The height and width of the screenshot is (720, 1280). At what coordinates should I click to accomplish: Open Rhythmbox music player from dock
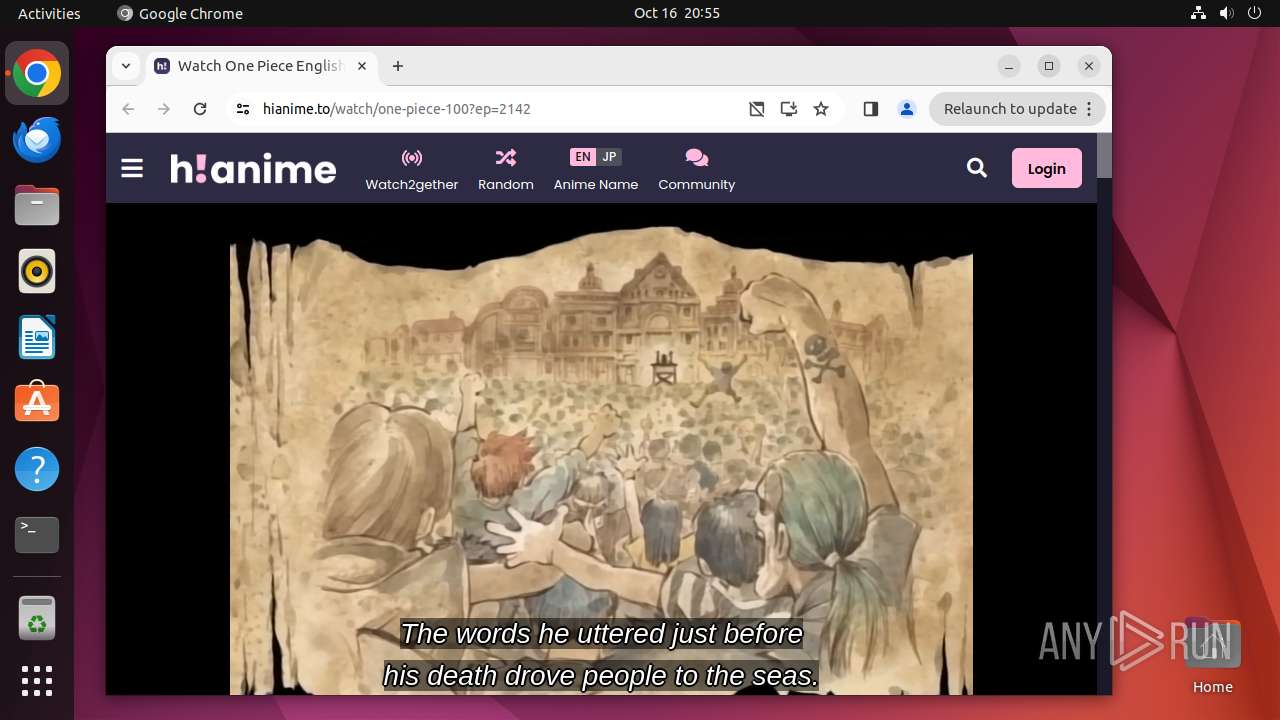tap(37, 271)
